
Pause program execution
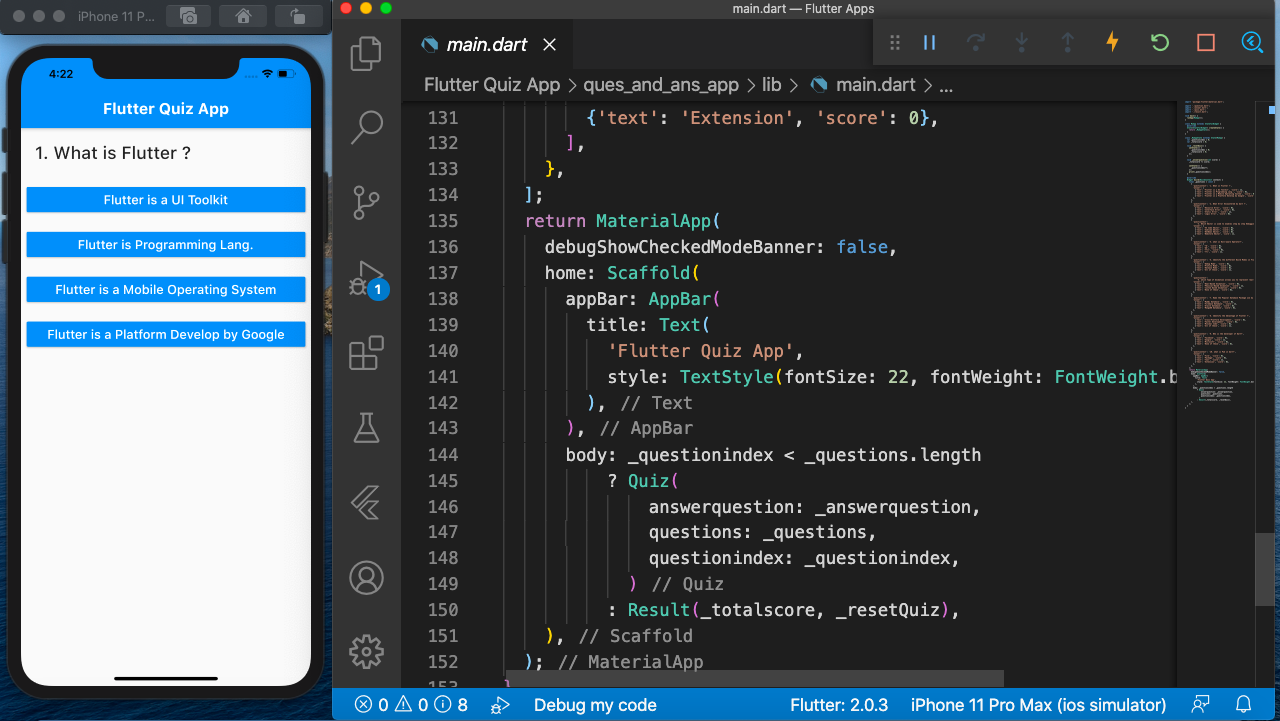click(929, 42)
